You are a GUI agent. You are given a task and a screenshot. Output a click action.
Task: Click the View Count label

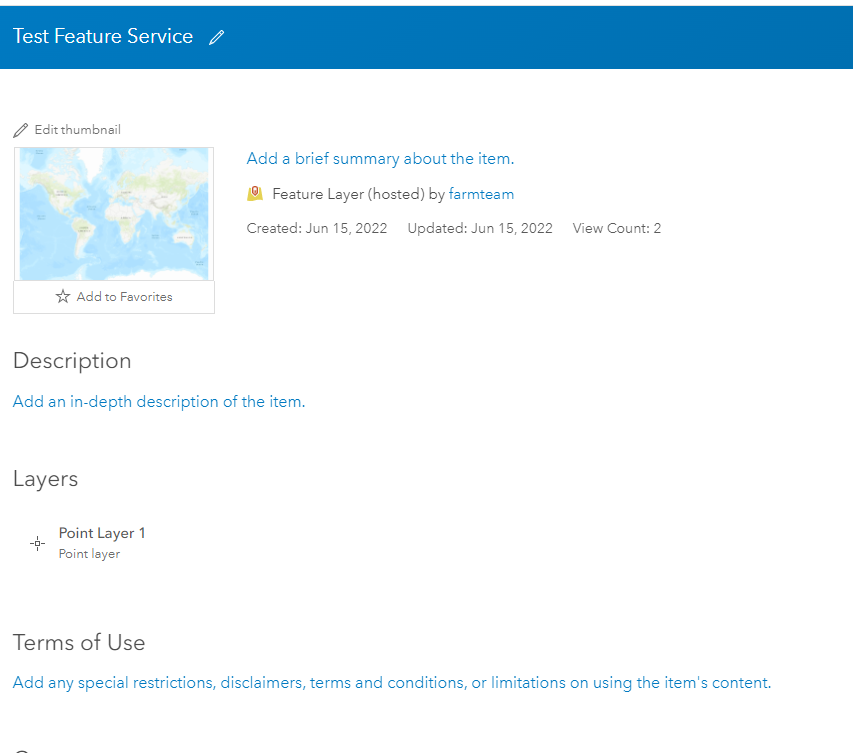tap(616, 227)
